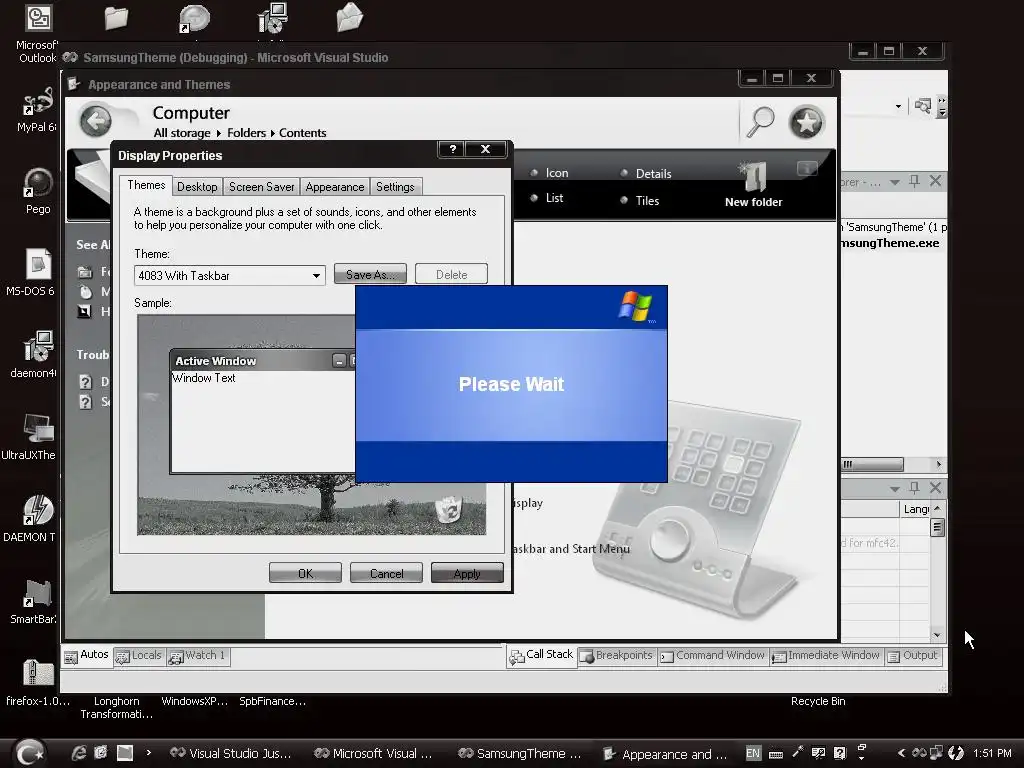The image size is (1024, 768).
Task: Switch to the Themes tab
Action: pyautogui.click(x=146, y=185)
